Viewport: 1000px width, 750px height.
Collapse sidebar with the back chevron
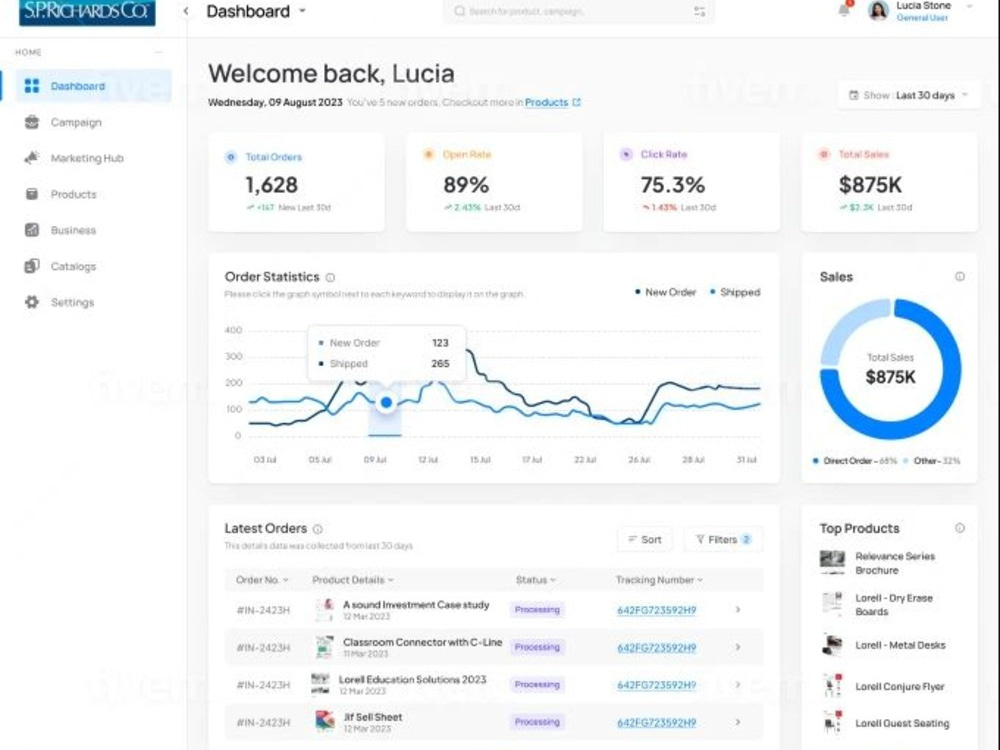[186, 11]
